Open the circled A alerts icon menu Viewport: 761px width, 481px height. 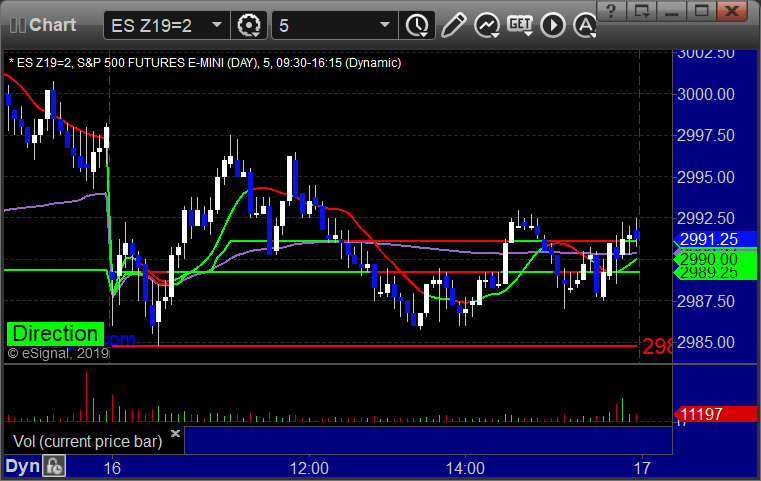tap(585, 25)
